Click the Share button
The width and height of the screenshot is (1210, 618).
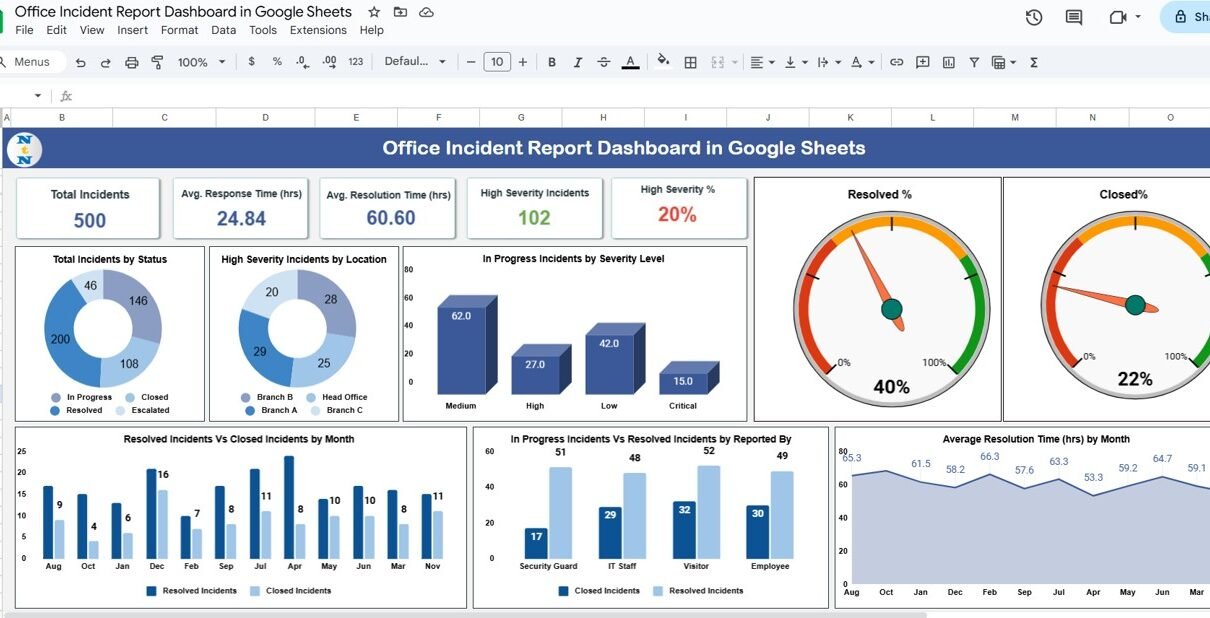[x=1189, y=17]
